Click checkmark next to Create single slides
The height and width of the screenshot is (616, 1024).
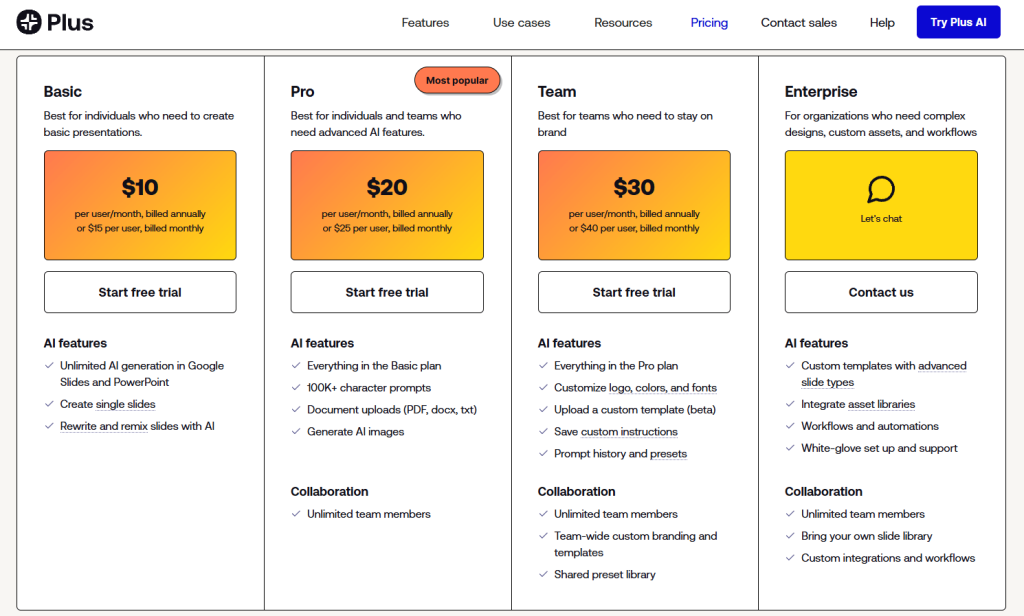(x=49, y=404)
